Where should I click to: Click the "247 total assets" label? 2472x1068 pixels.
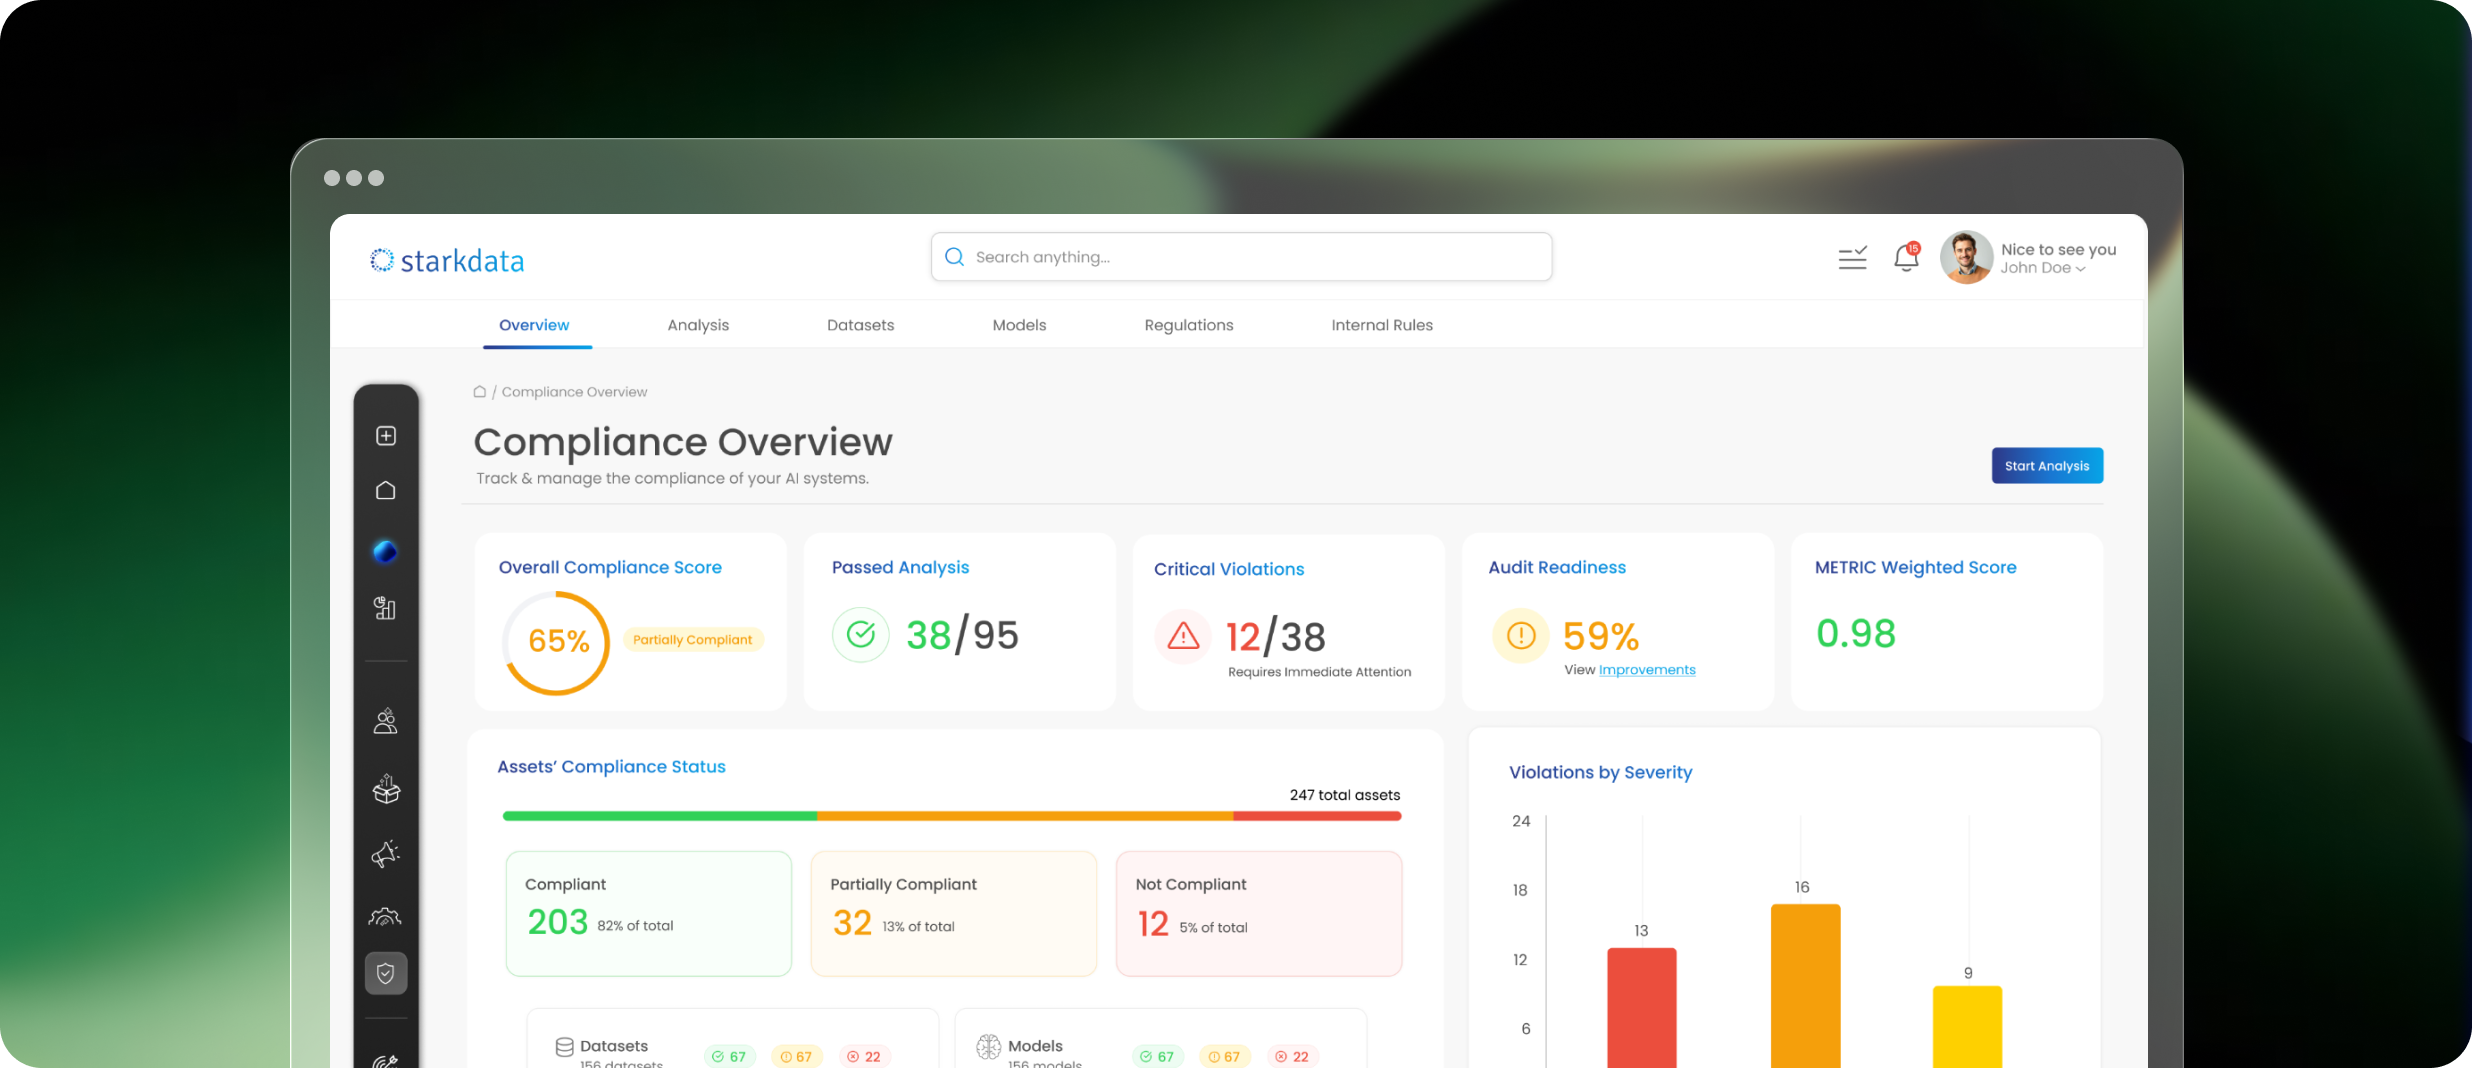(x=1345, y=795)
